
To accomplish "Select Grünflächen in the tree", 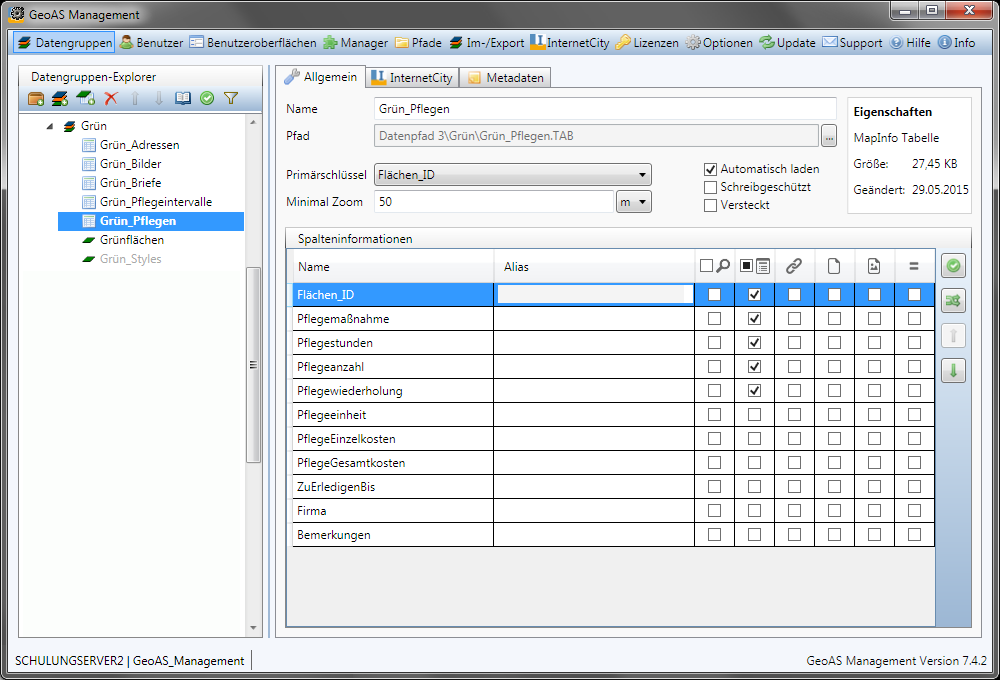I will 131,240.
